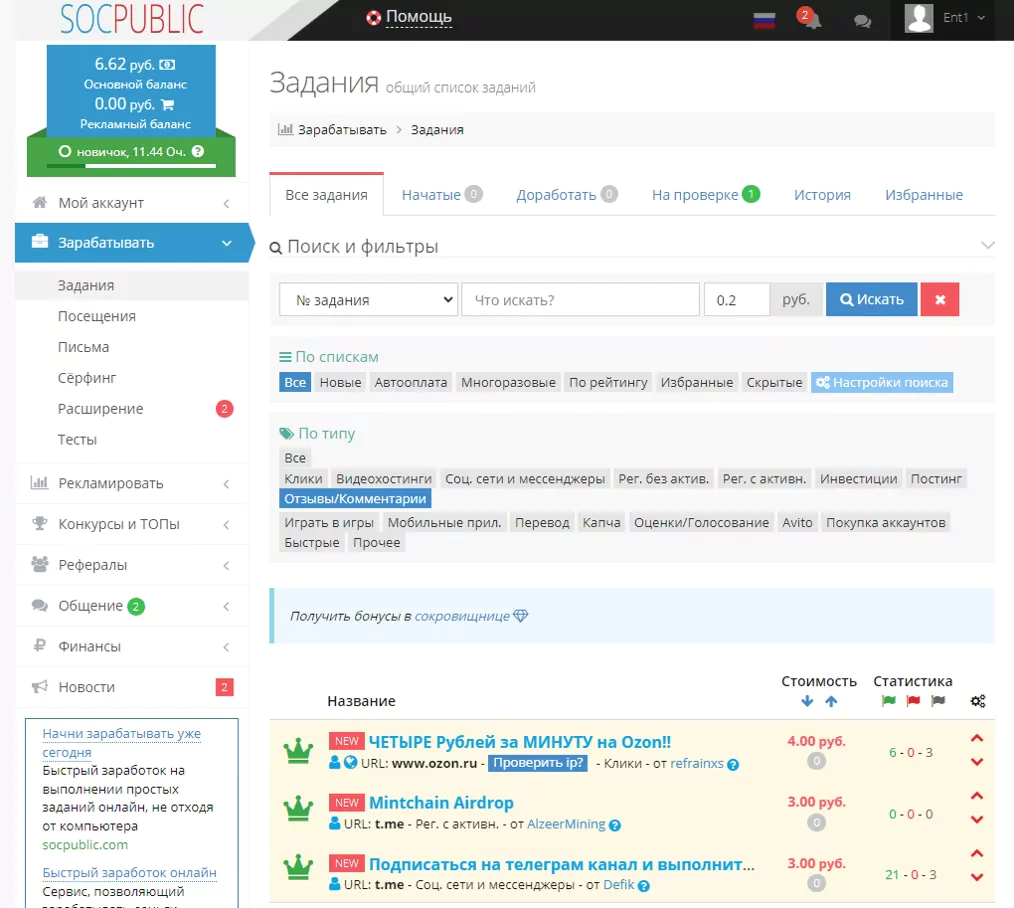This screenshot has width=1014, height=908.
Task: Sort cost ascending with up arrow
Action: (x=831, y=701)
